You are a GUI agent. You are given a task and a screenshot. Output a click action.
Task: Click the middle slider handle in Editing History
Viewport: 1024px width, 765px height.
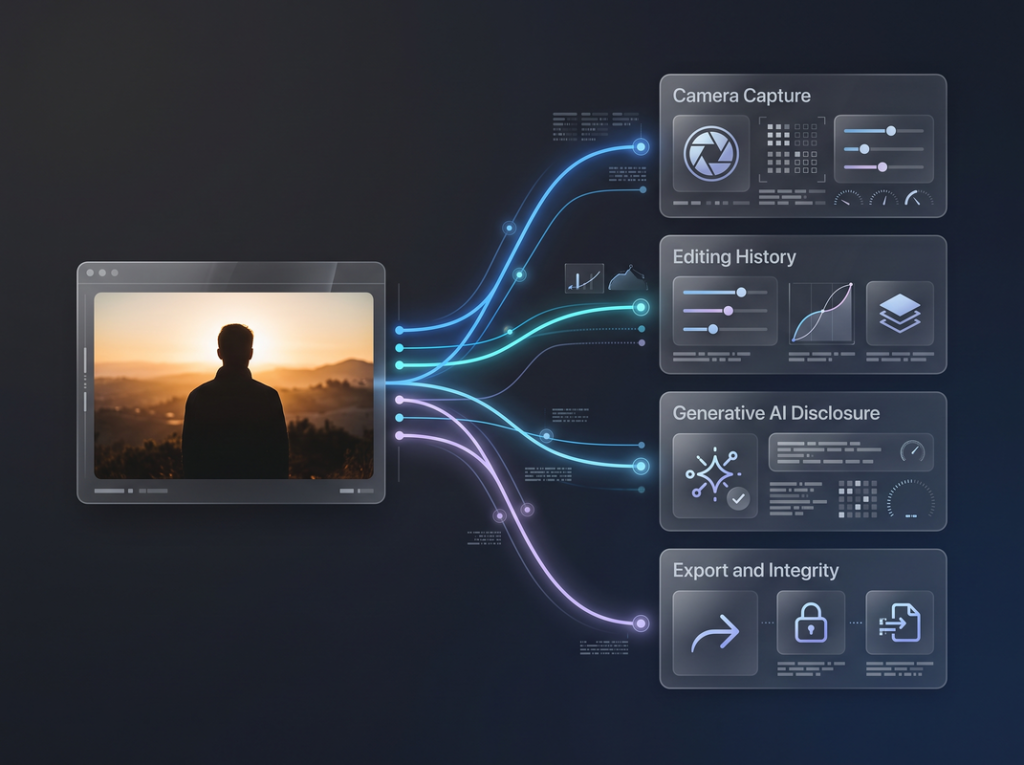click(728, 310)
